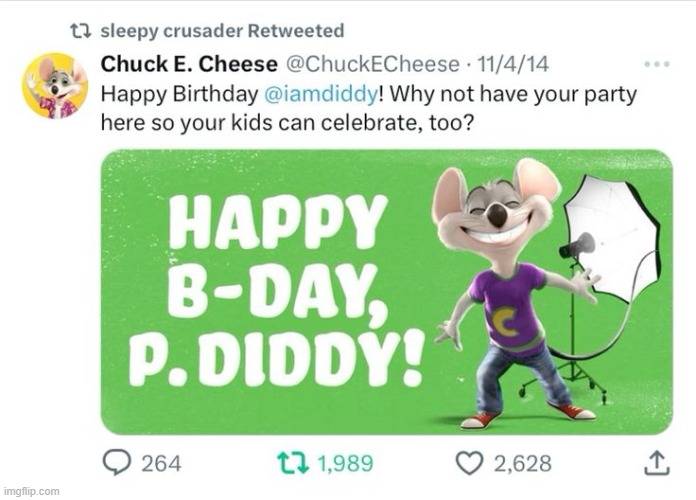Click the green retweet arrows icon
Image resolution: width=696 pixels, height=500 pixels.
pyautogui.click(x=293, y=462)
